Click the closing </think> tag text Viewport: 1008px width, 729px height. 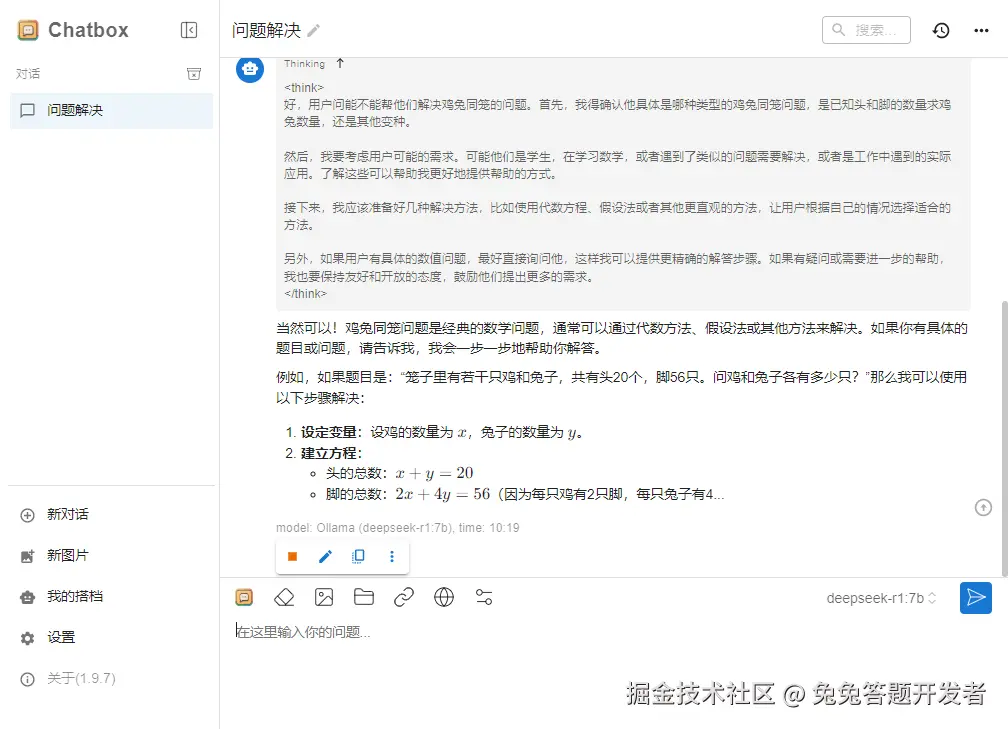305,294
